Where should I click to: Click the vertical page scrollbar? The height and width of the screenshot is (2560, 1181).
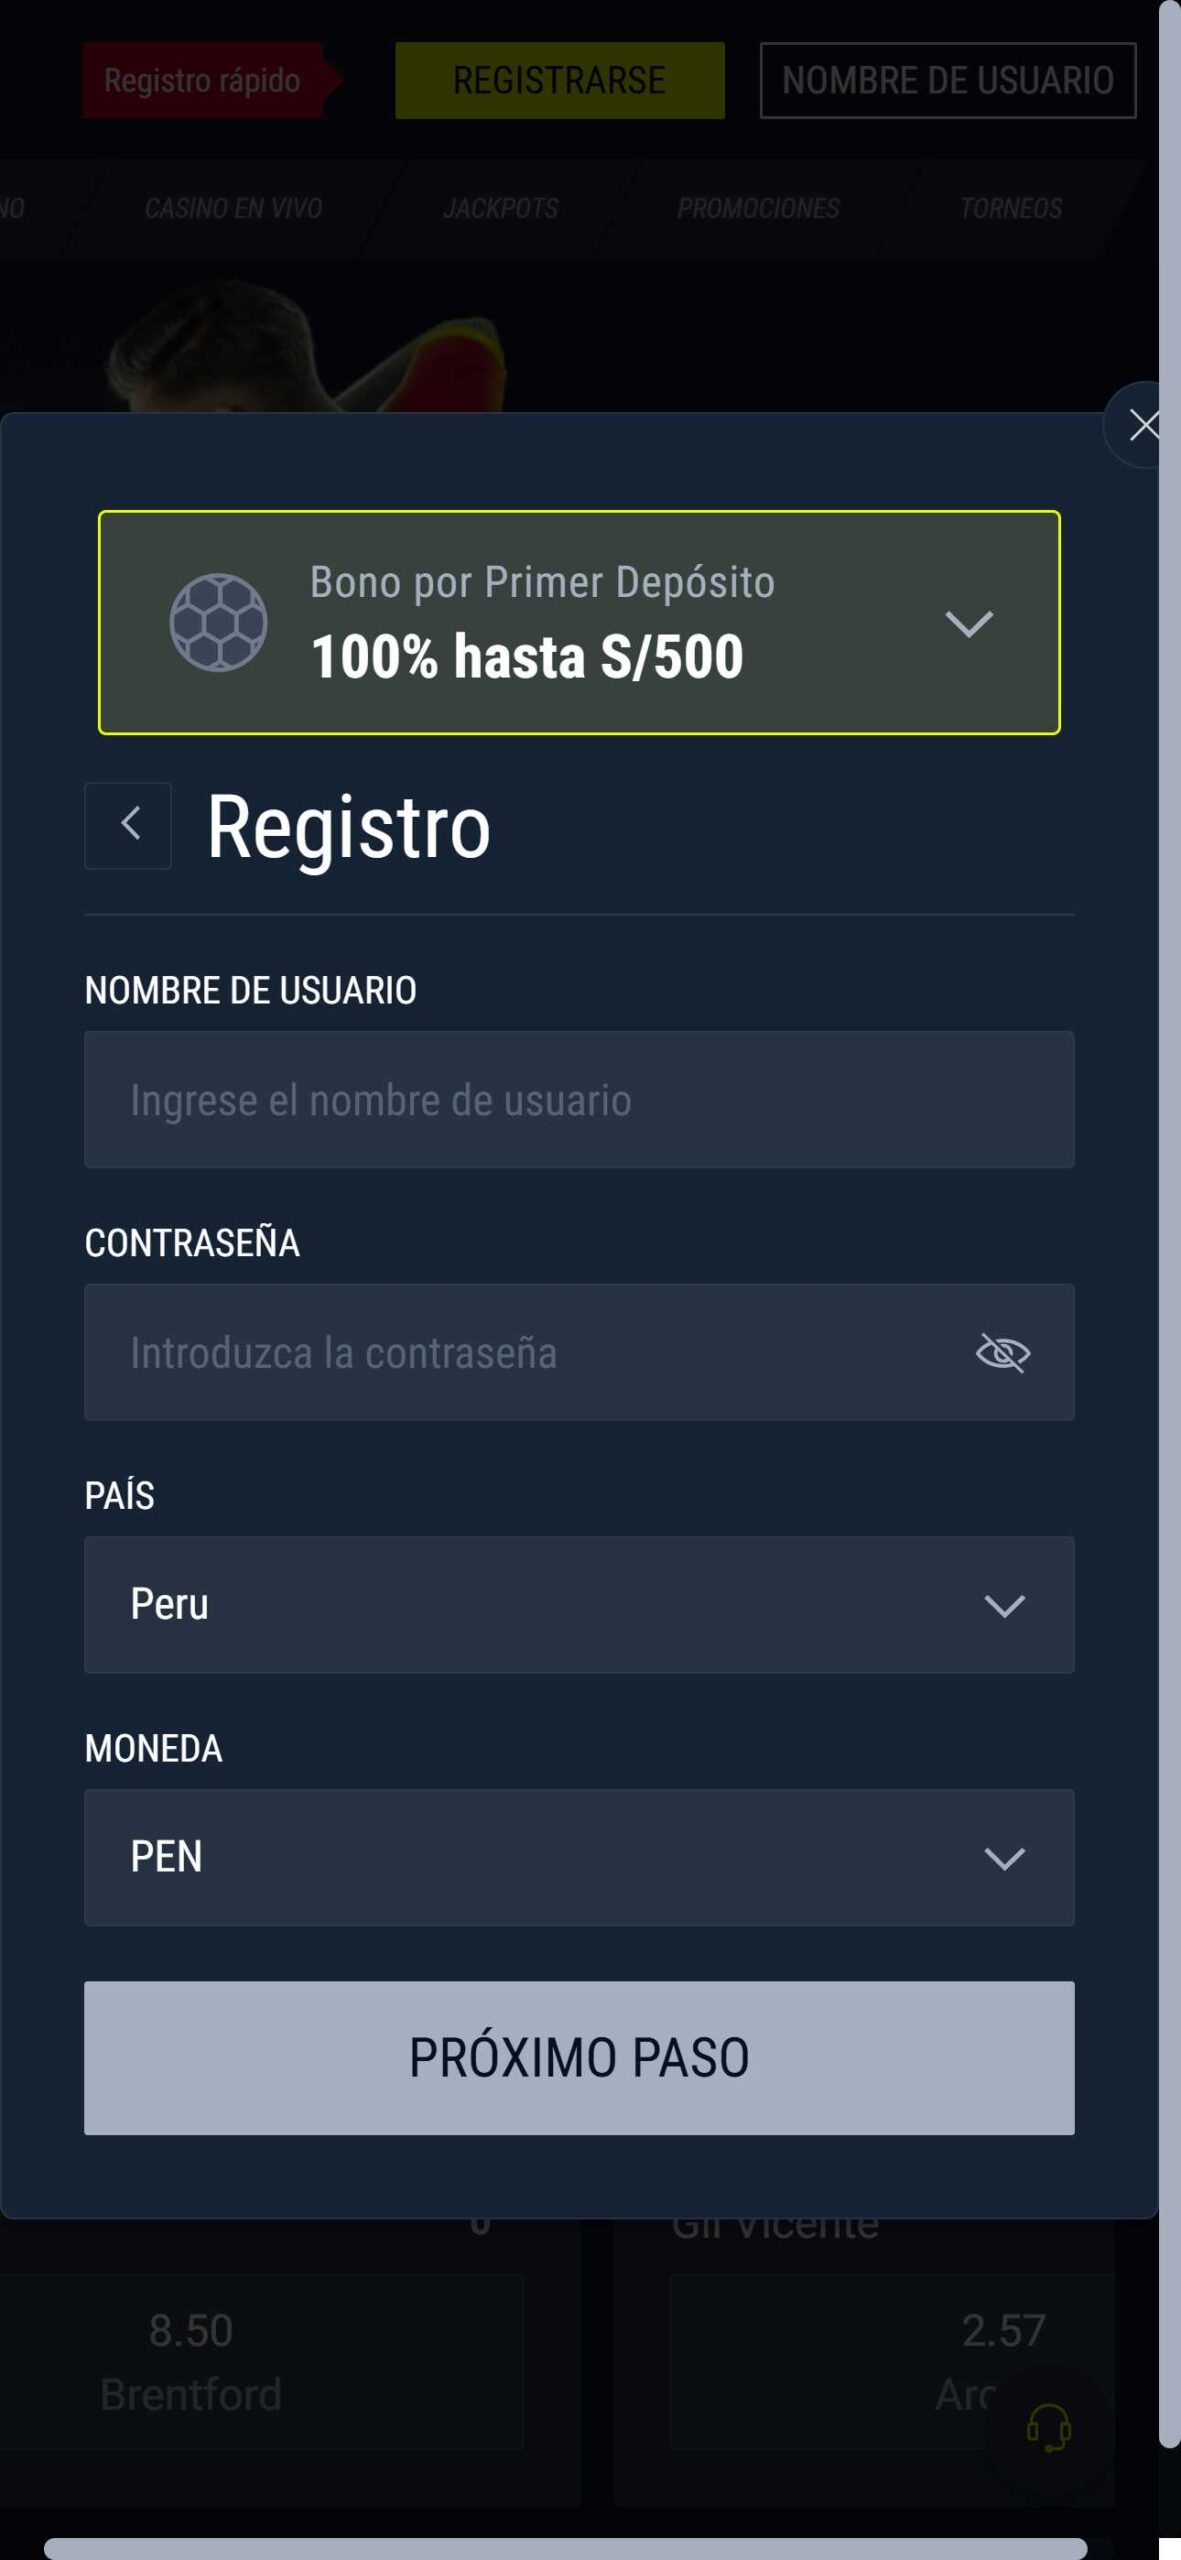pos(1169,1200)
